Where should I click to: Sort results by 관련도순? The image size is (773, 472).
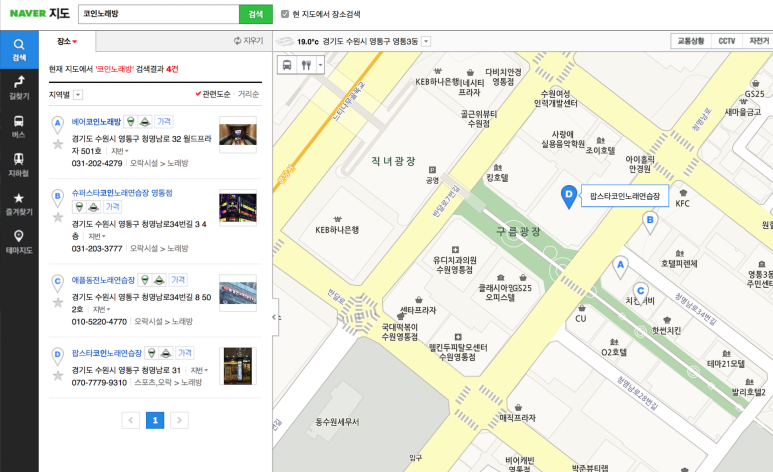[x=213, y=94]
